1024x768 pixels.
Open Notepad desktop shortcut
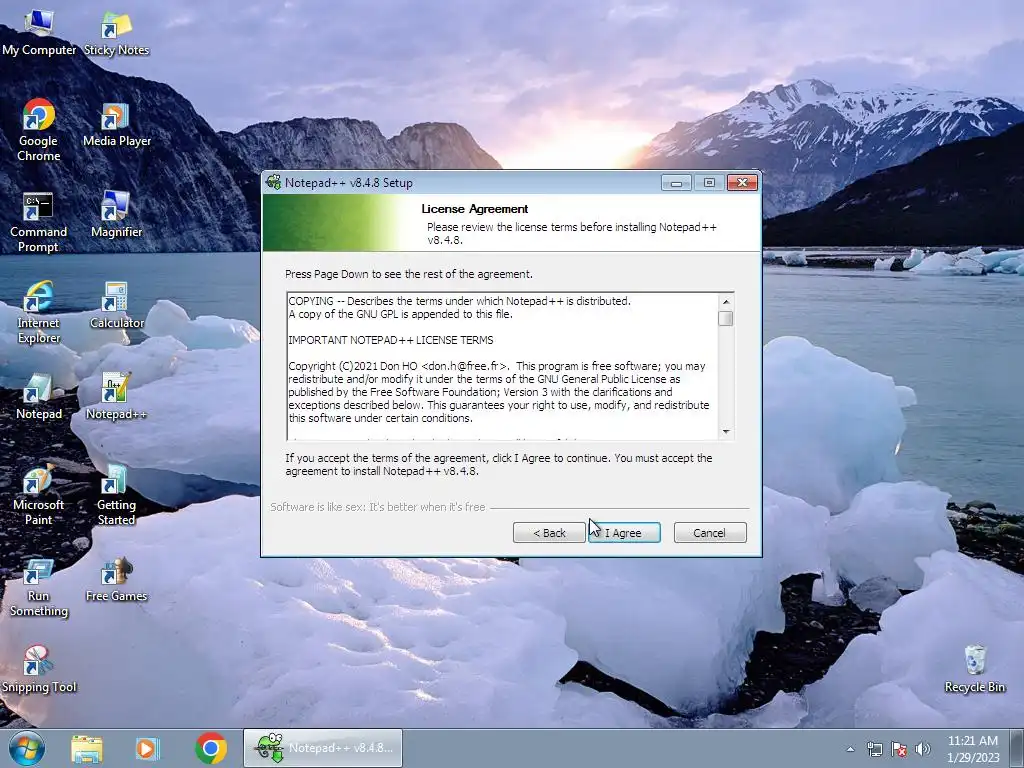pyautogui.click(x=39, y=396)
